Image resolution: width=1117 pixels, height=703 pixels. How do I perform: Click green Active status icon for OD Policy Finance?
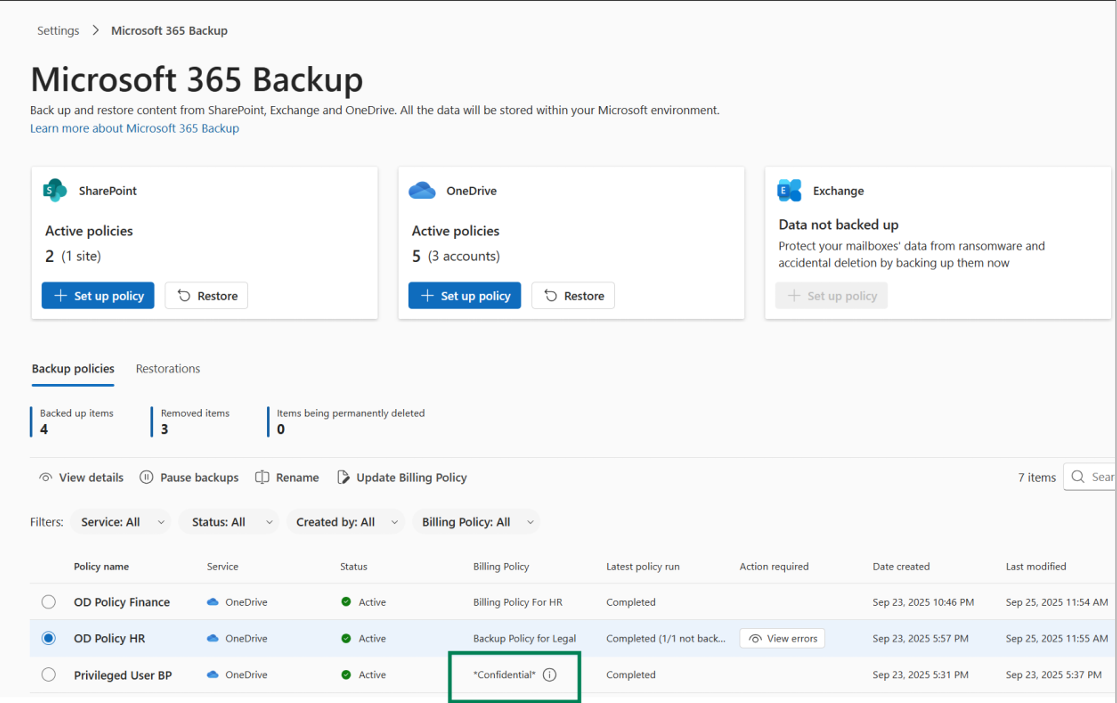pos(346,602)
